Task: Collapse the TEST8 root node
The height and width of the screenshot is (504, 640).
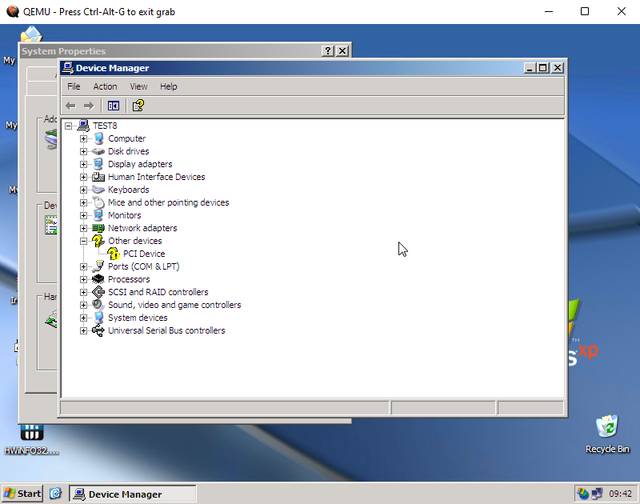Action: 69,126
